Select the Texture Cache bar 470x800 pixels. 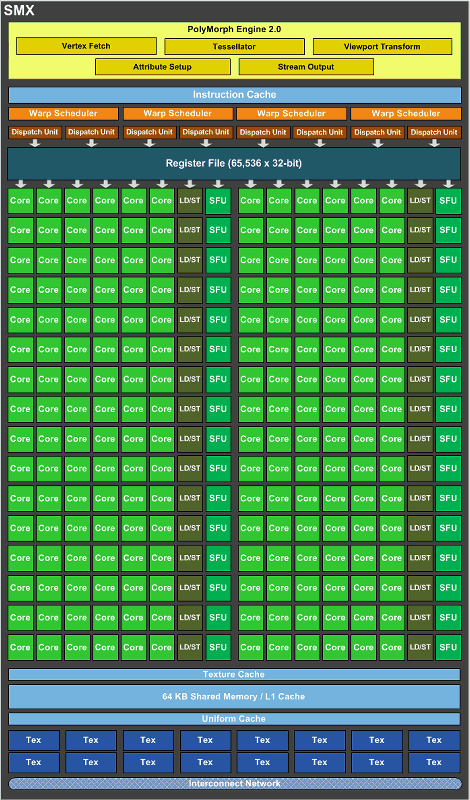(x=235, y=674)
